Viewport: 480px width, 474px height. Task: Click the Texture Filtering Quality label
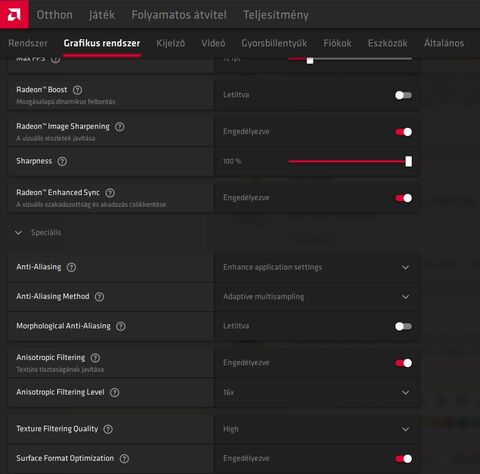[57, 429]
